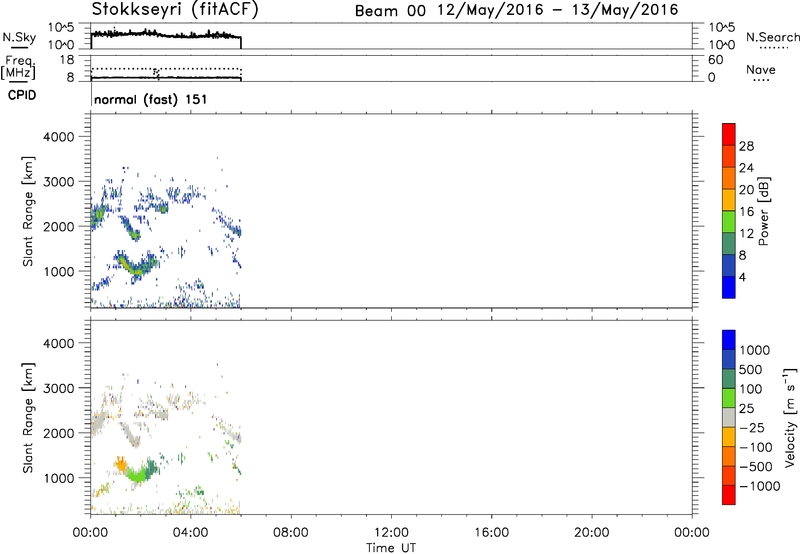800x554 pixels.
Task: Click the "N.Search" legend label
Action: click(x=772, y=37)
